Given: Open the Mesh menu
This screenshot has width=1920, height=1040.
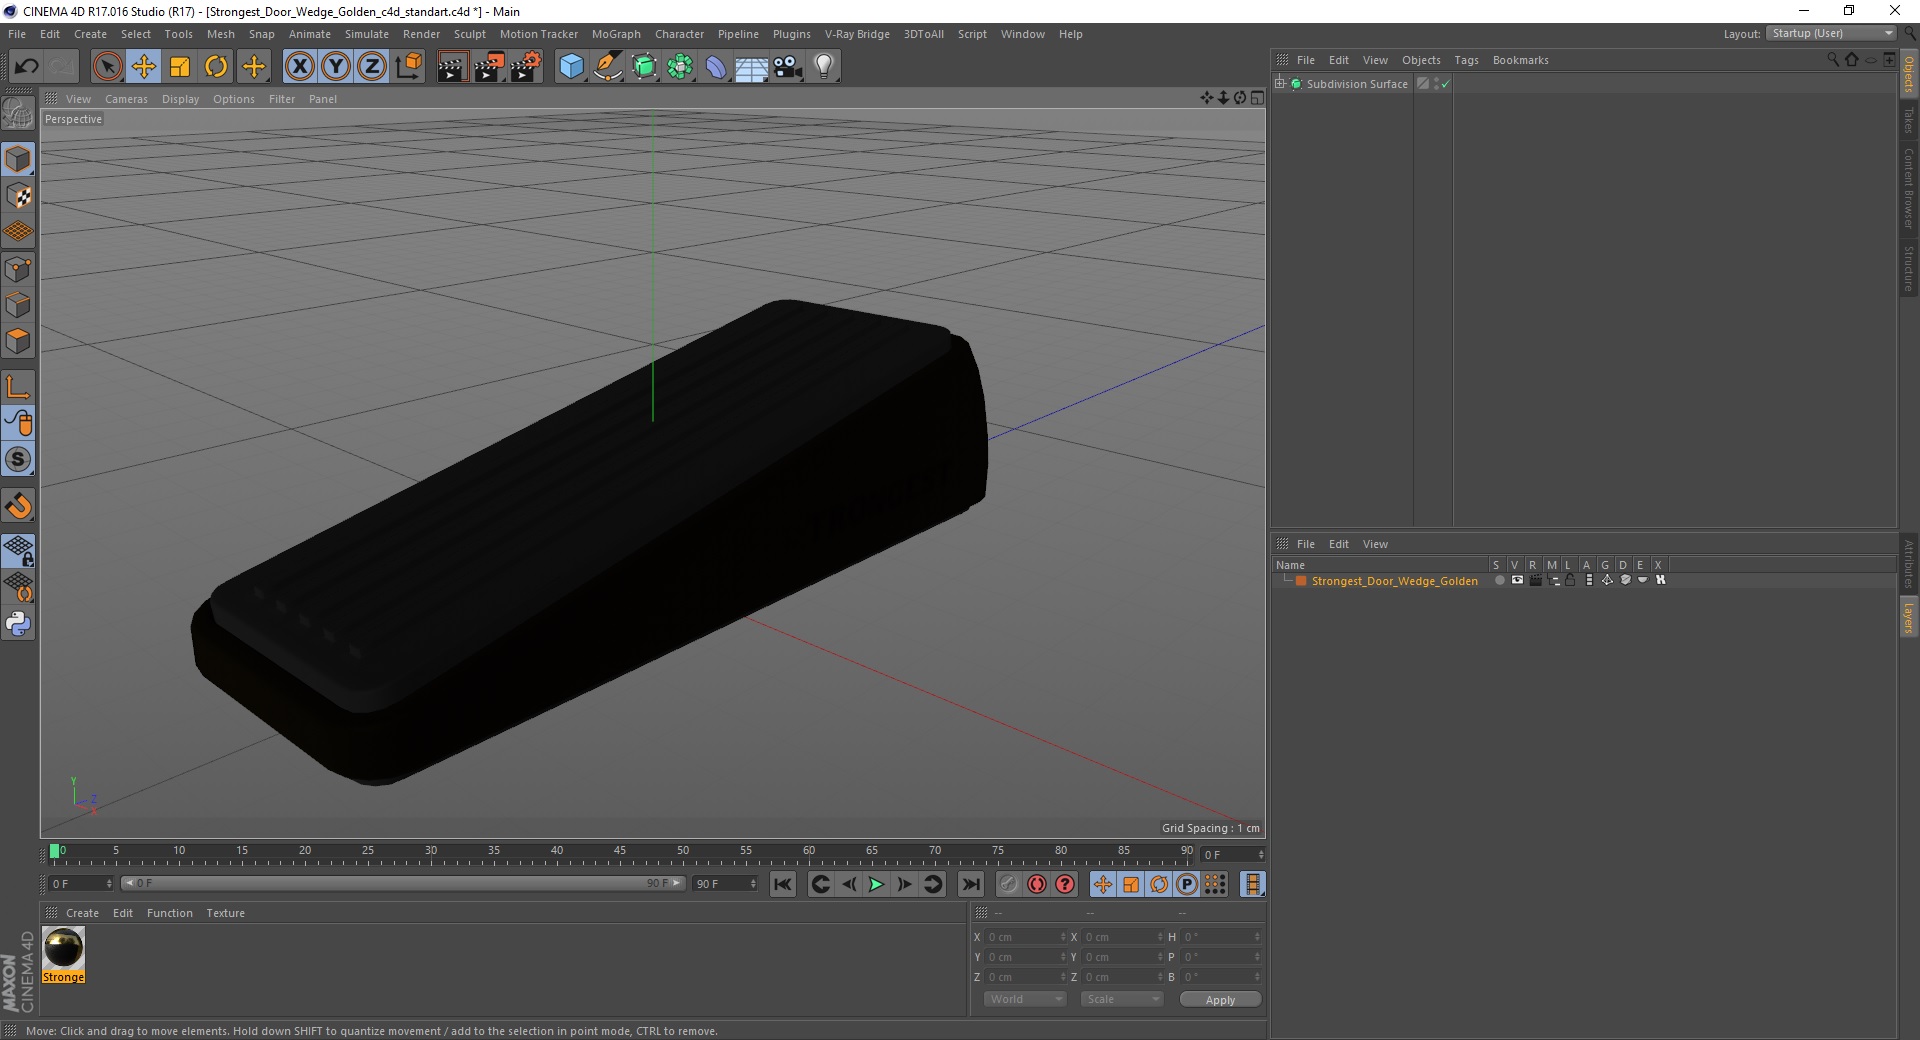Looking at the screenshot, I should 220,34.
